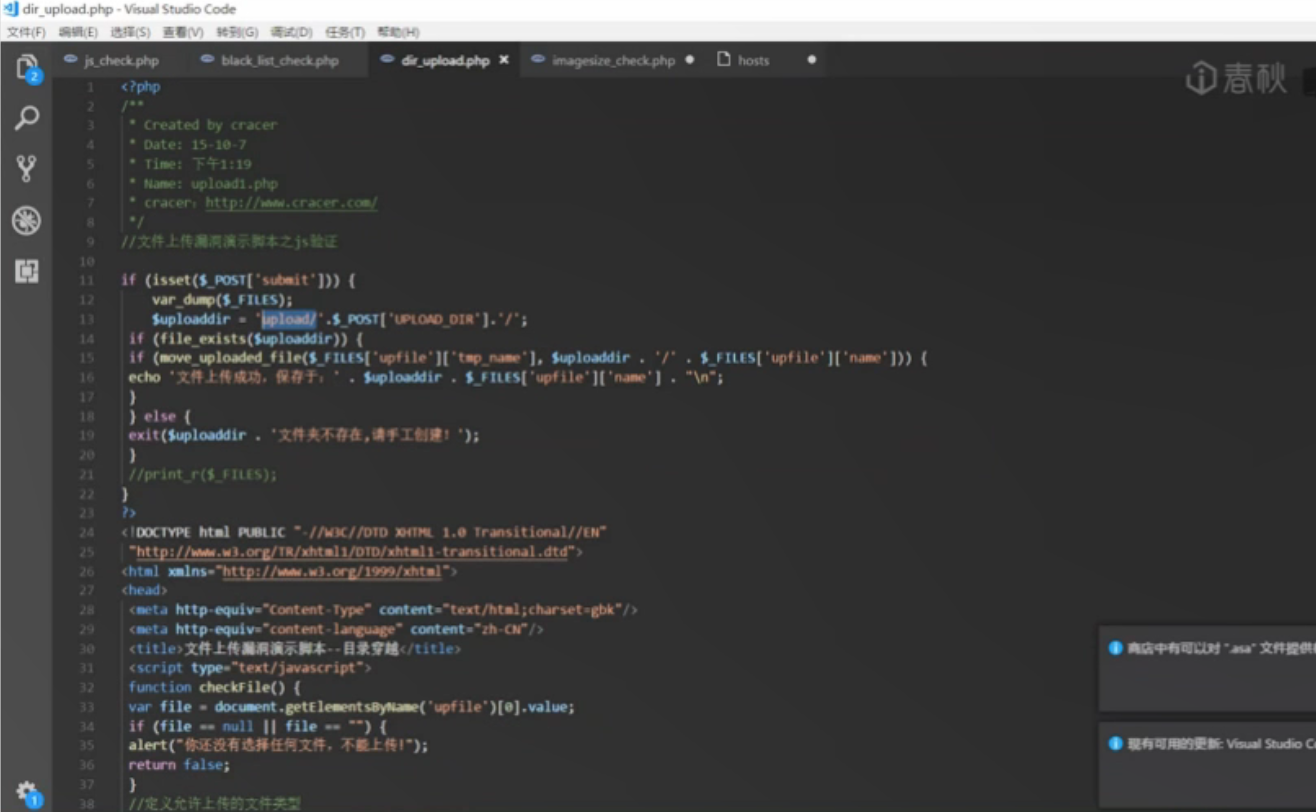Click unsaved dot on imagesize_check.php tab
The image size is (1316, 812).
point(689,60)
